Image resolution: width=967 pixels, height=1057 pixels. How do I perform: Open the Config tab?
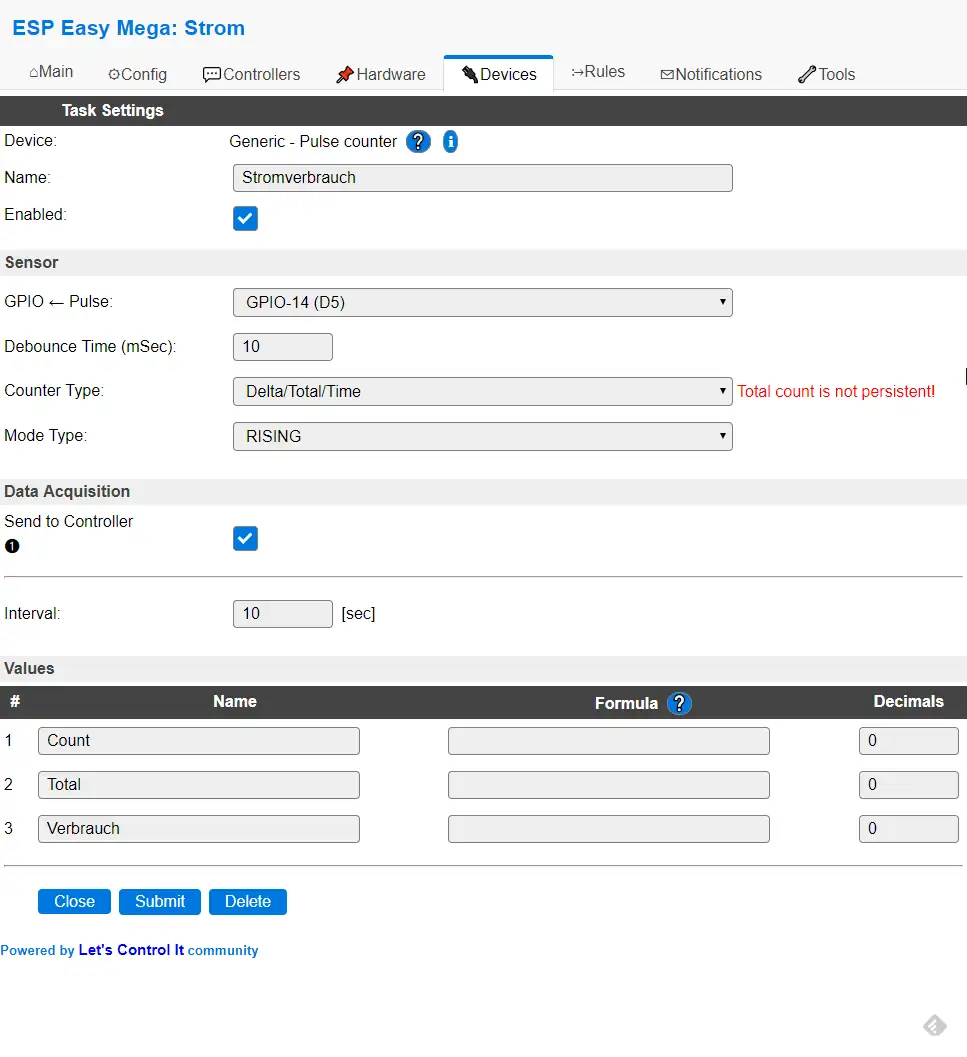(137, 74)
